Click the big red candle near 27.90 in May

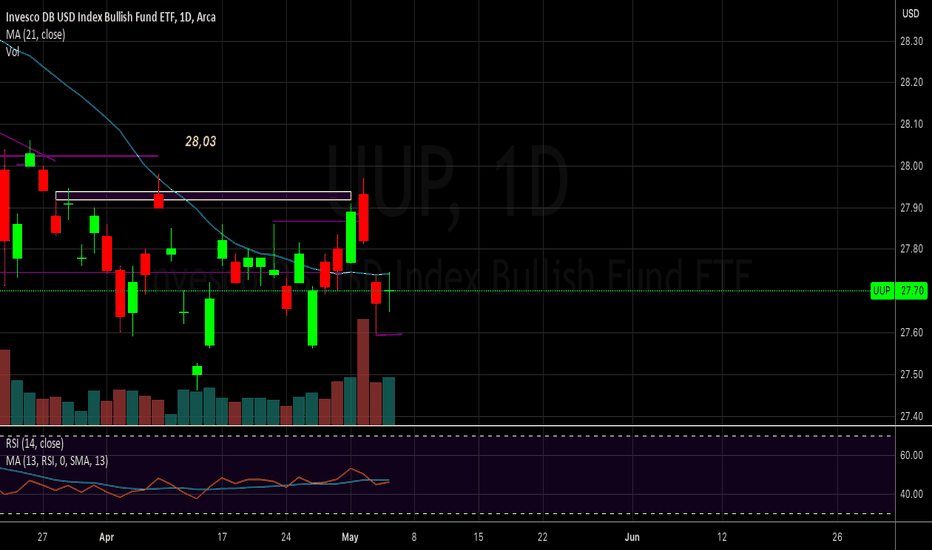point(363,218)
